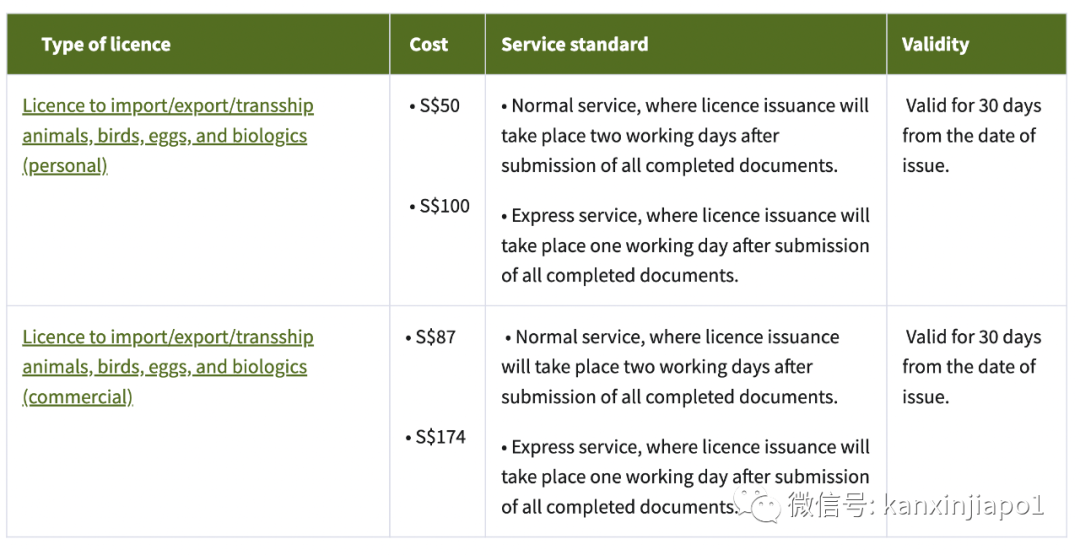Open the personal import/export licence link
Image resolution: width=1080 pixels, height=555 pixels.
click(x=168, y=136)
